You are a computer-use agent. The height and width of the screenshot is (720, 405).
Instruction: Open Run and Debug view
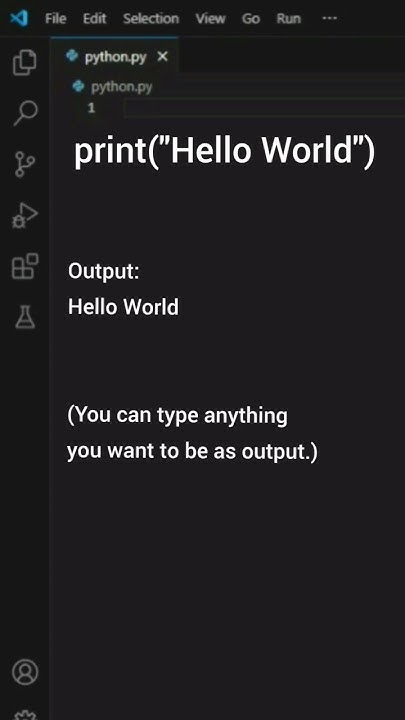(24, 216)
